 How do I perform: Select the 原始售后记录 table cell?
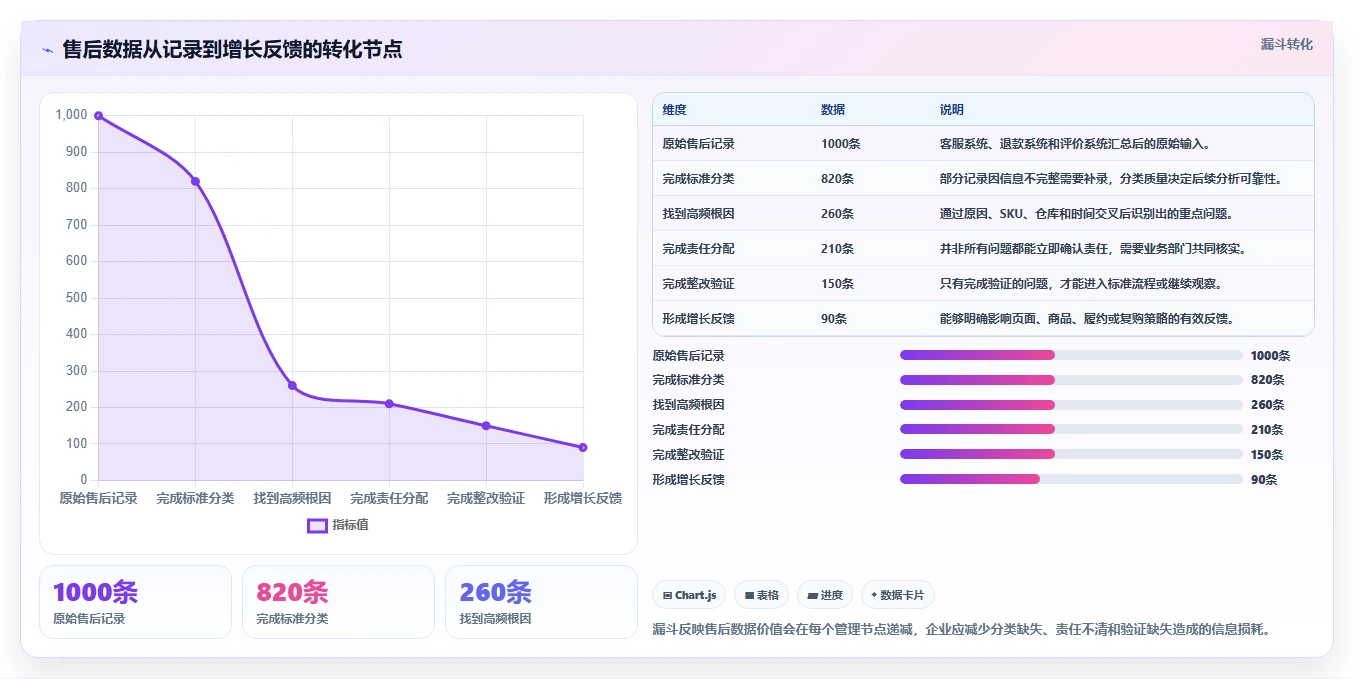[x=698, y=144]
